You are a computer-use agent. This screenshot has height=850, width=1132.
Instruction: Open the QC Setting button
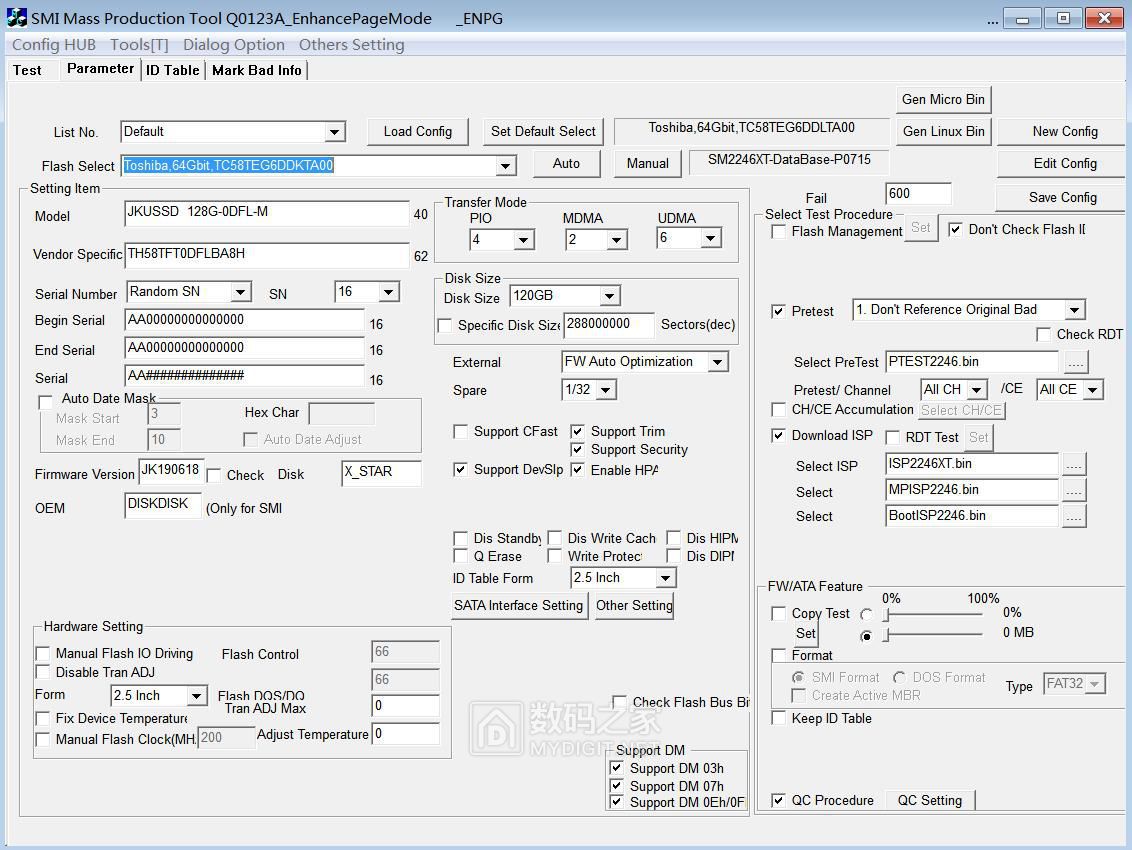(x=929, y=800)
